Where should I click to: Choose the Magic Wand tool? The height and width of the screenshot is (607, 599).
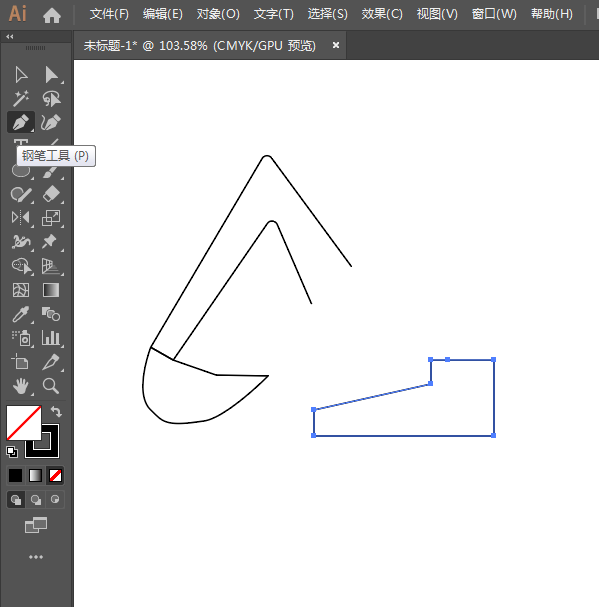click(21, 99)
